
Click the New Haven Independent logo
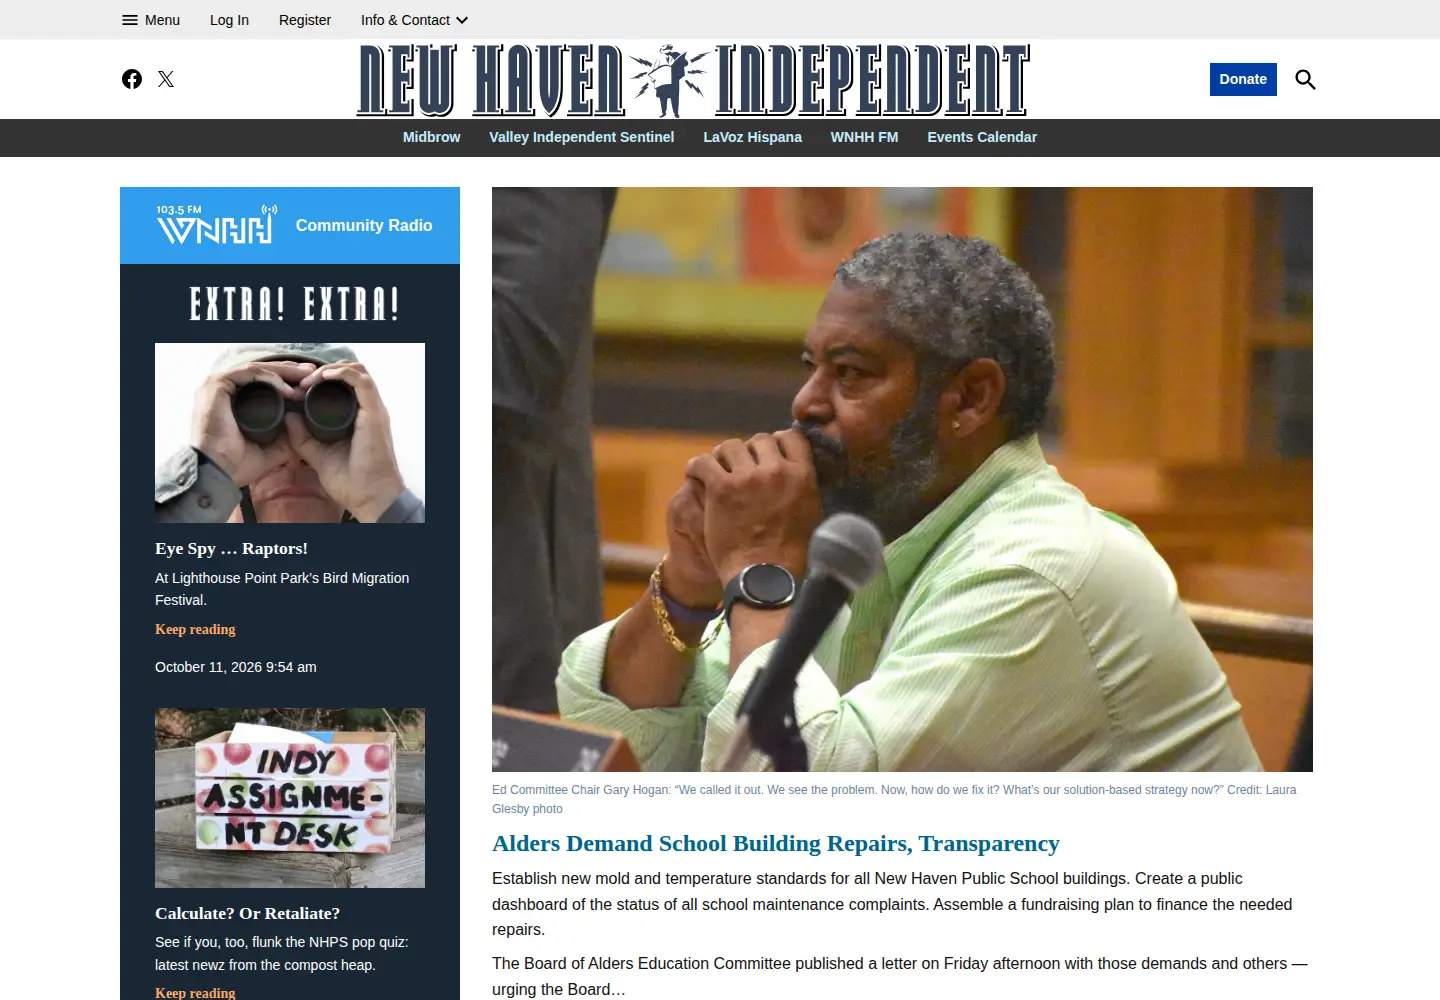(693, 80)
